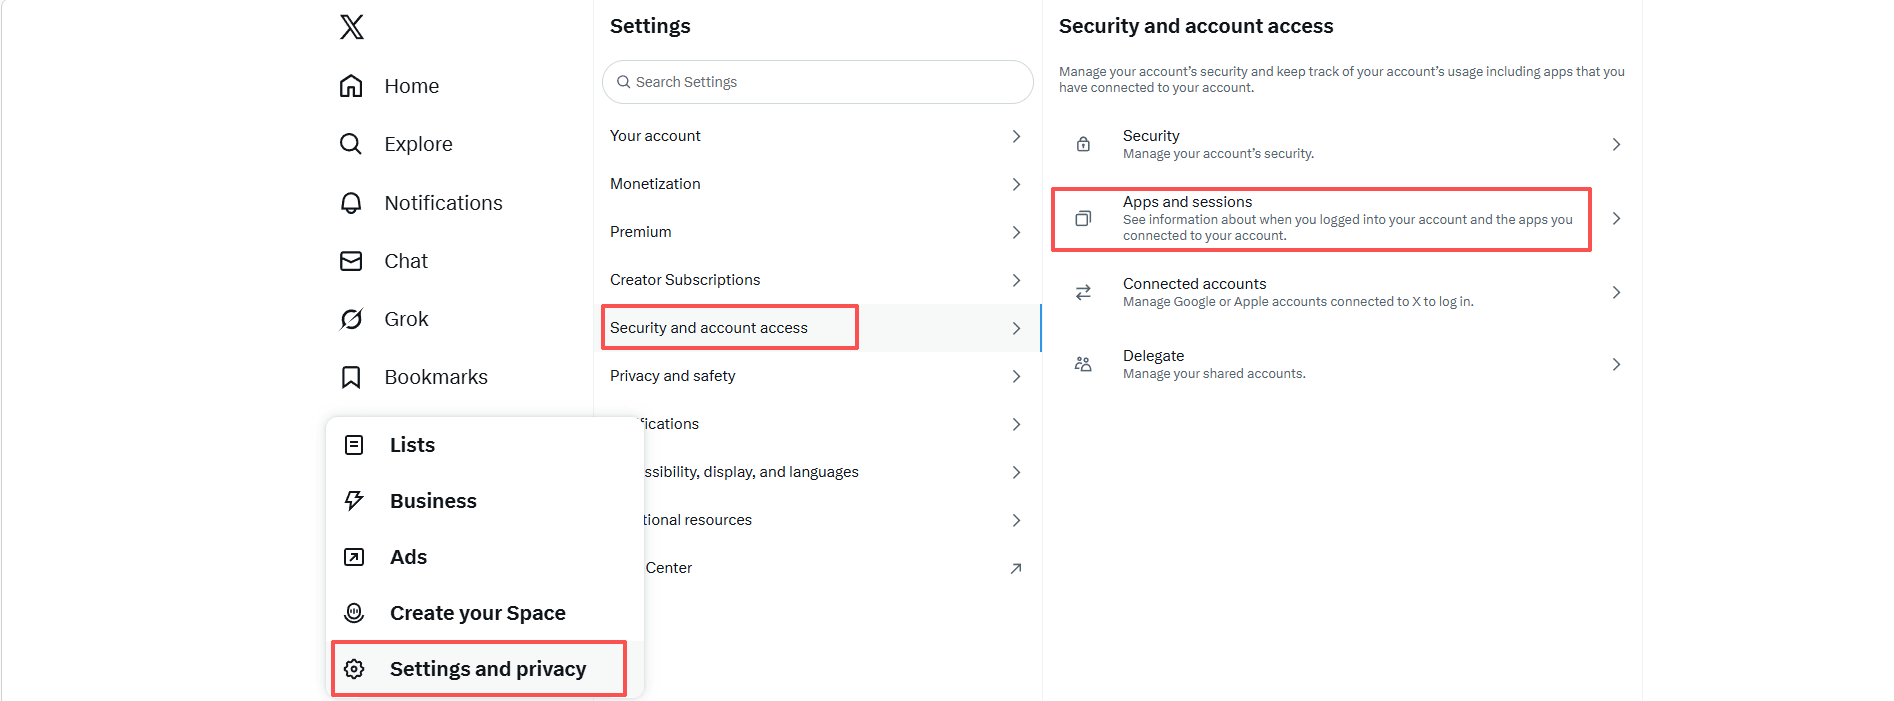Click the Chat envelope icon
This screenshot has height=701, width=1894.
pos(351,261)
